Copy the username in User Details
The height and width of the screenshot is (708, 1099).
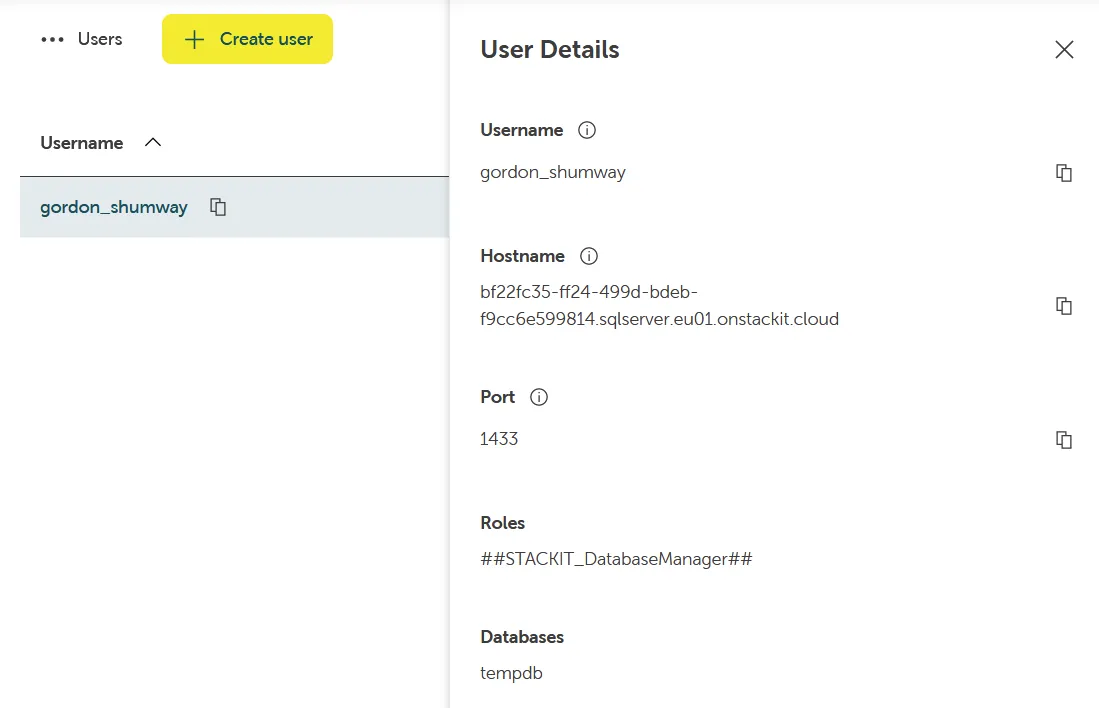click(x=1064, y=173)
